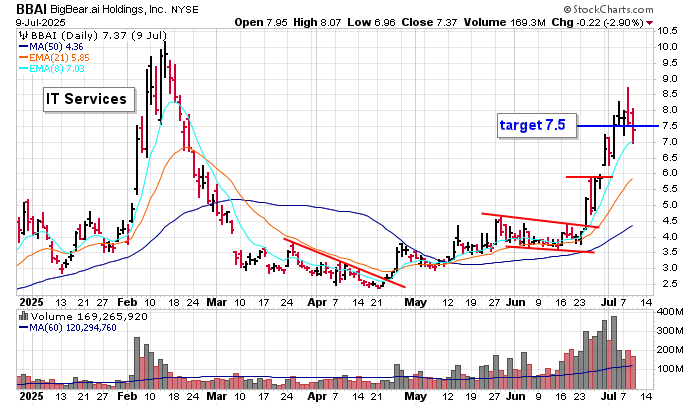Click 10.5 on the price axis
This screenshot has width=700, height=405.
[x=667, y=31]
